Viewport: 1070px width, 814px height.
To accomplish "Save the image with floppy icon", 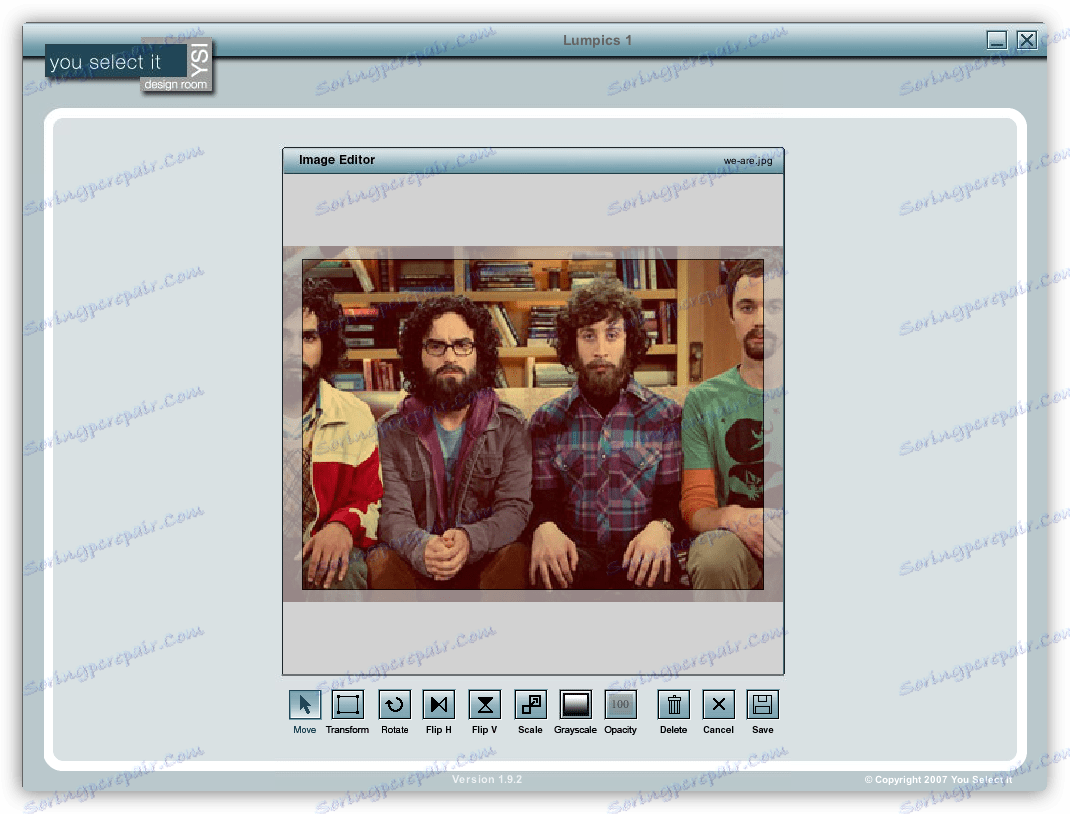I will (763, 704).
